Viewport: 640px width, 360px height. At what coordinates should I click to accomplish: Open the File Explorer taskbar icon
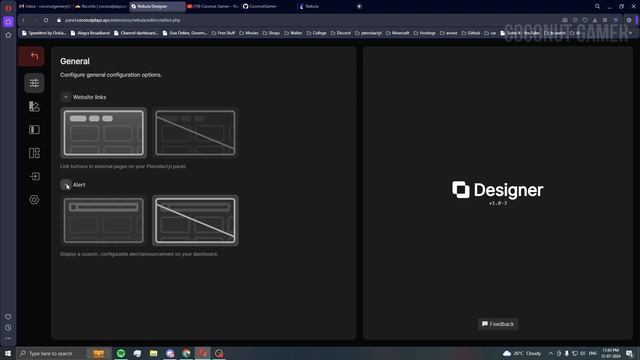(x=153, y=353)
